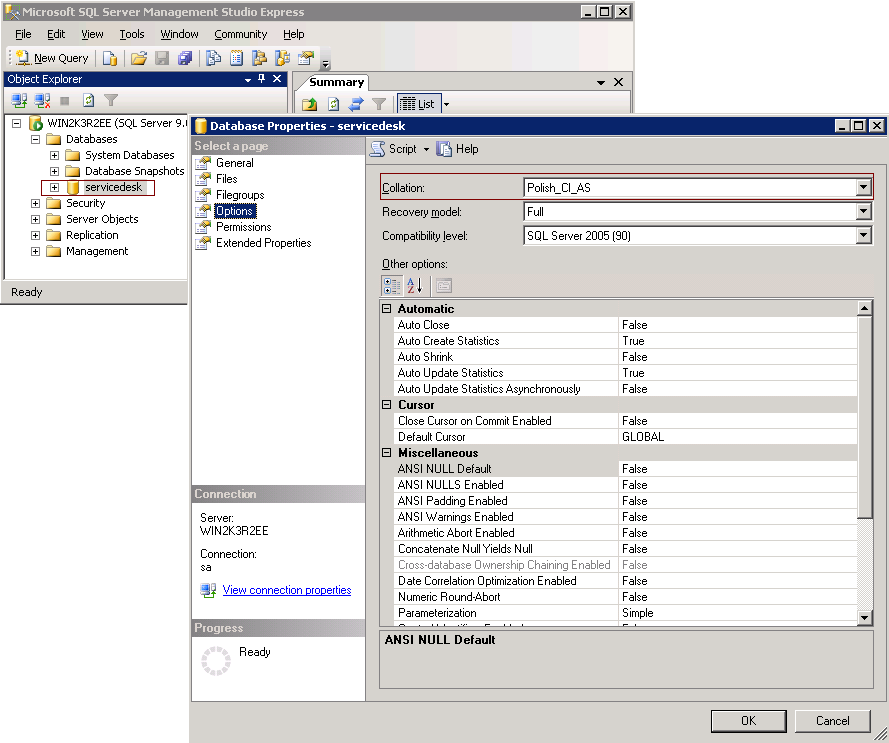
Task: Click the Alphabetical sort icon
Action: pos(414,286)
